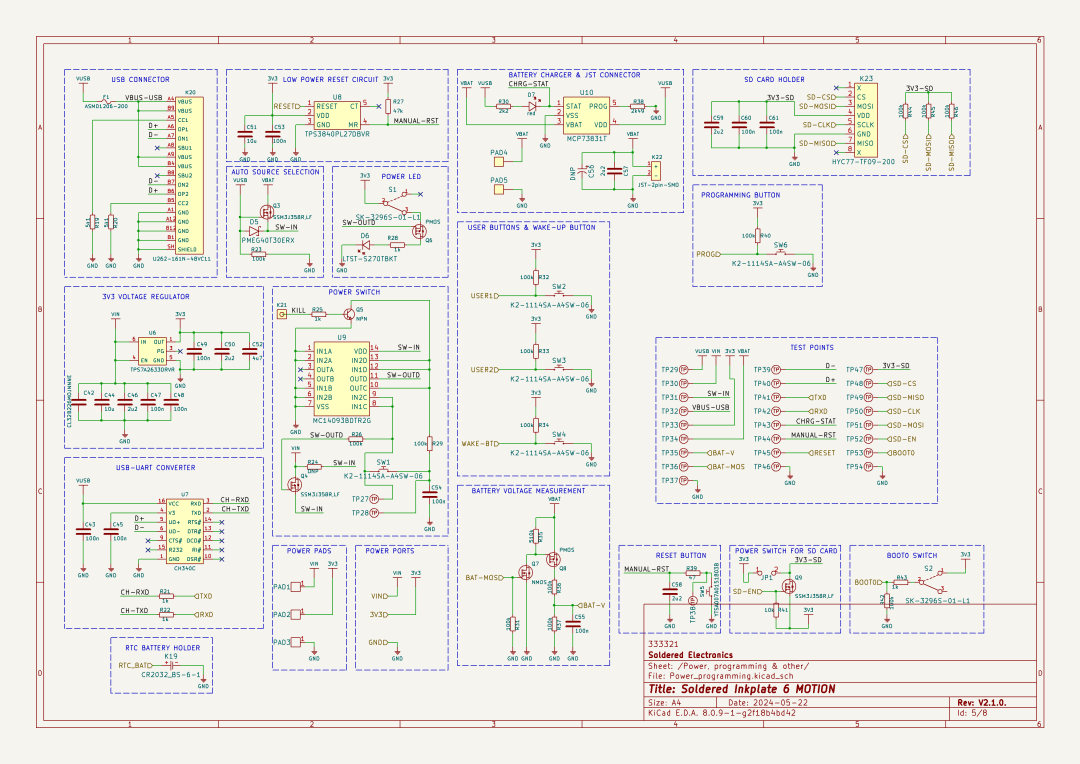1080x764 pixels.
Task: Select the "LOW POWER RESET CIRCUIT" heading
Action: (x=331, y=79)
